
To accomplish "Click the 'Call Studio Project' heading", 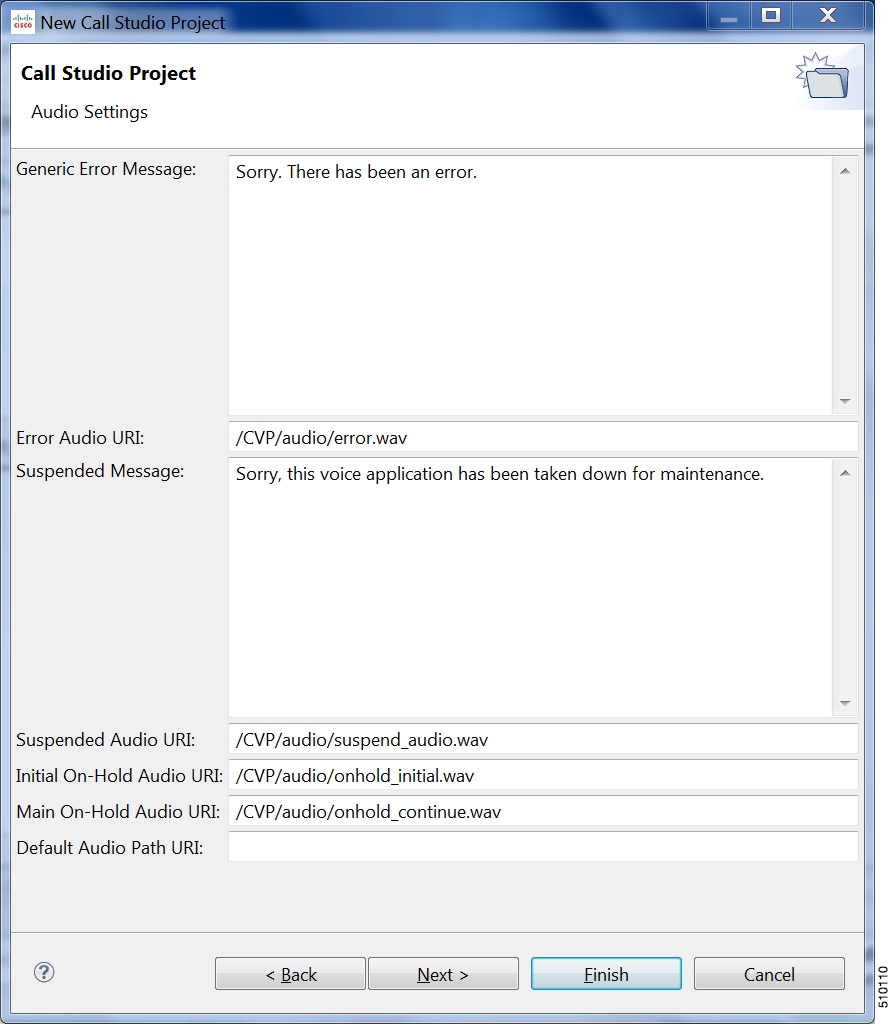I will click(x=108, y=73).
